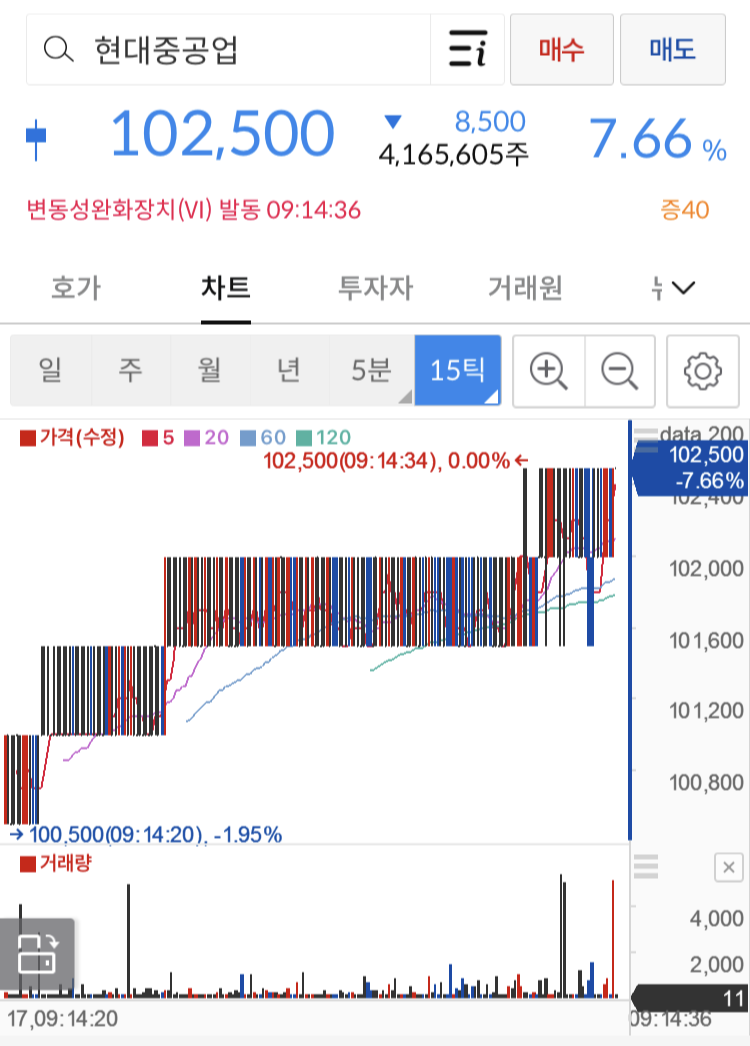Zoom in the chart with the plus magnifier
This screenshot has height=1046, width=750.
[x=548, y=371]
